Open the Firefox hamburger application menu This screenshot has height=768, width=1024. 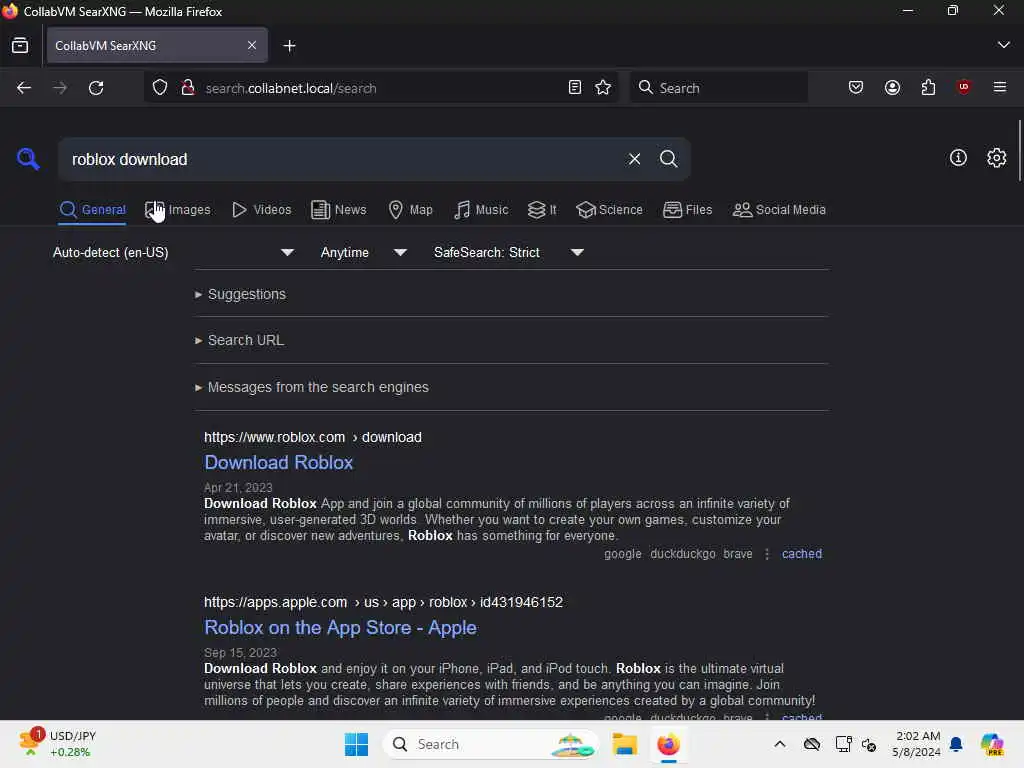[1000, 88]
